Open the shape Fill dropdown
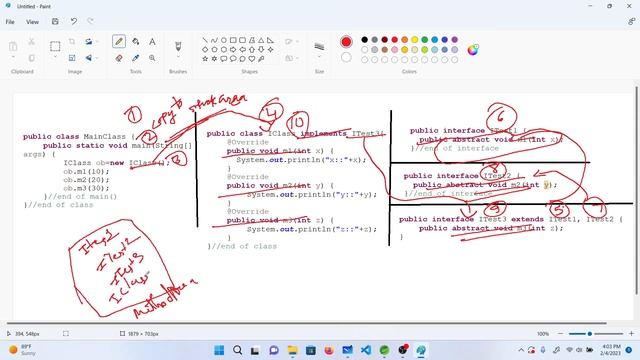The image size is (640, 360). [x=291, y=58]
